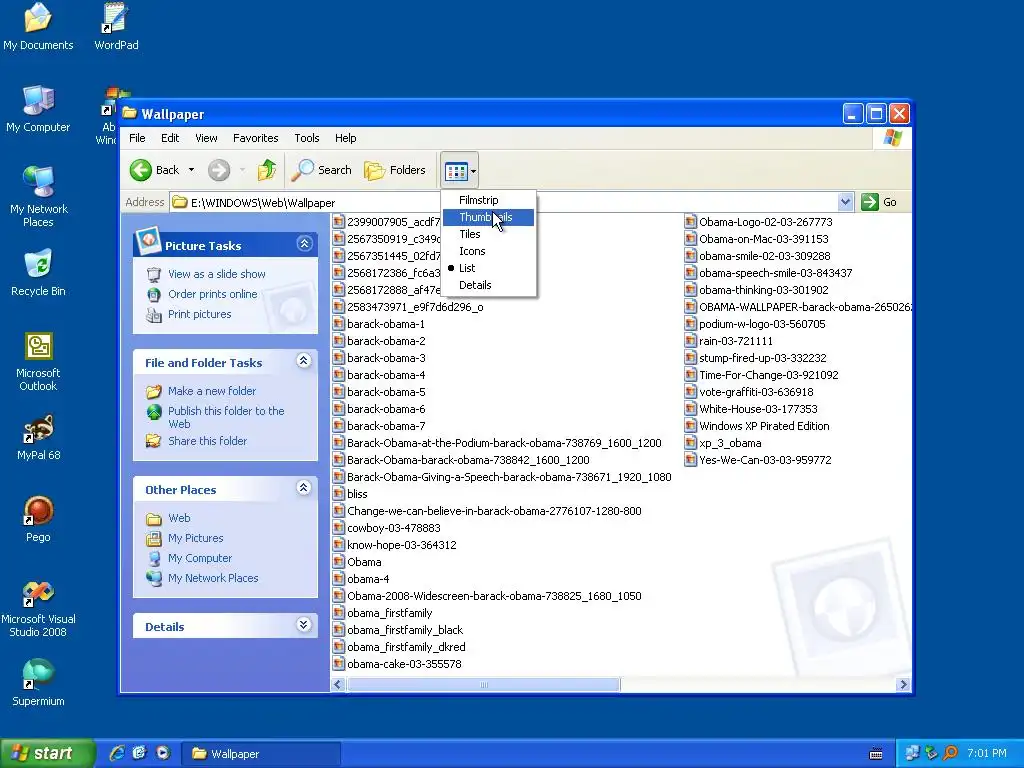Click the scroll right arrow

pyautogui.click(x=903, y=684)
